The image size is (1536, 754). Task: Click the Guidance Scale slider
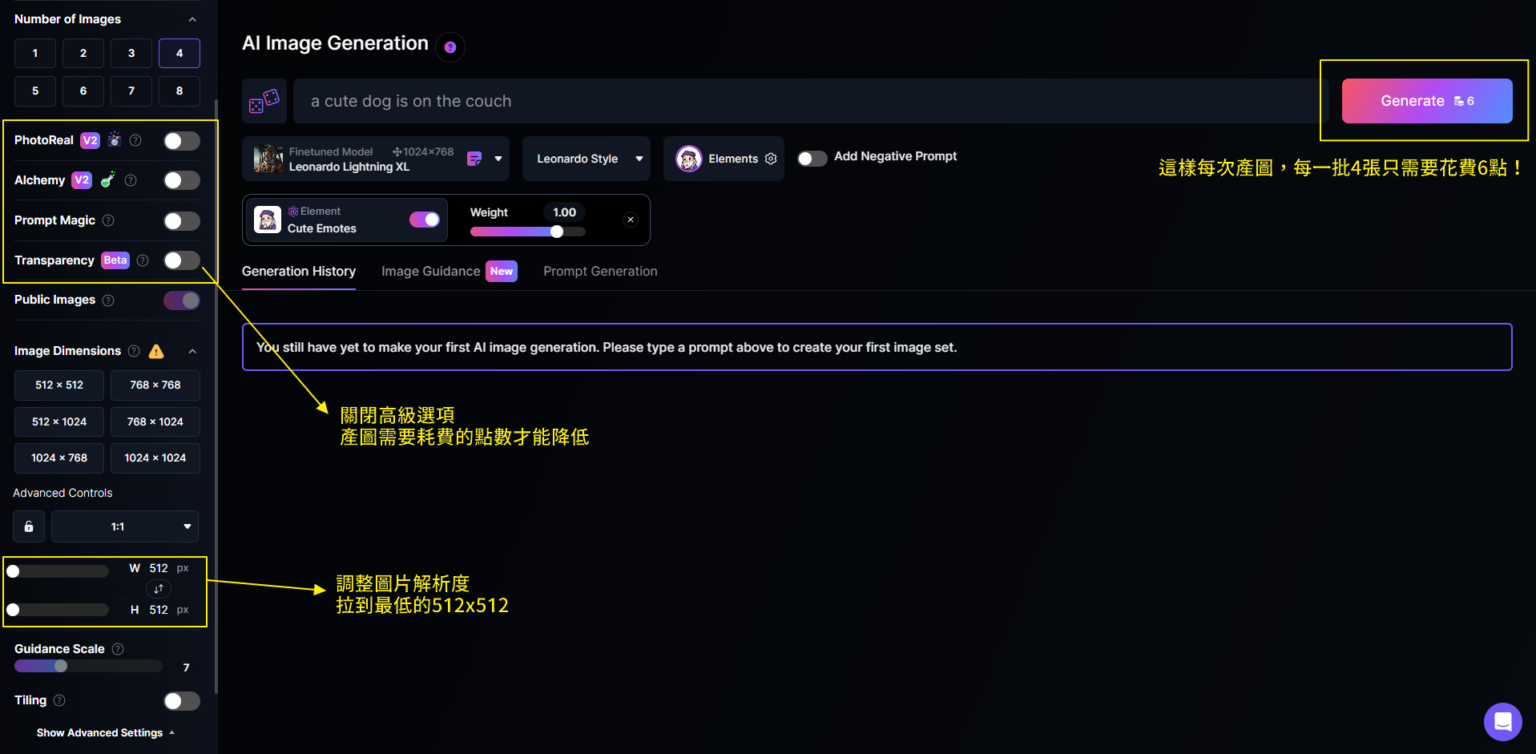pyautogui.click(x=88, y=666)
